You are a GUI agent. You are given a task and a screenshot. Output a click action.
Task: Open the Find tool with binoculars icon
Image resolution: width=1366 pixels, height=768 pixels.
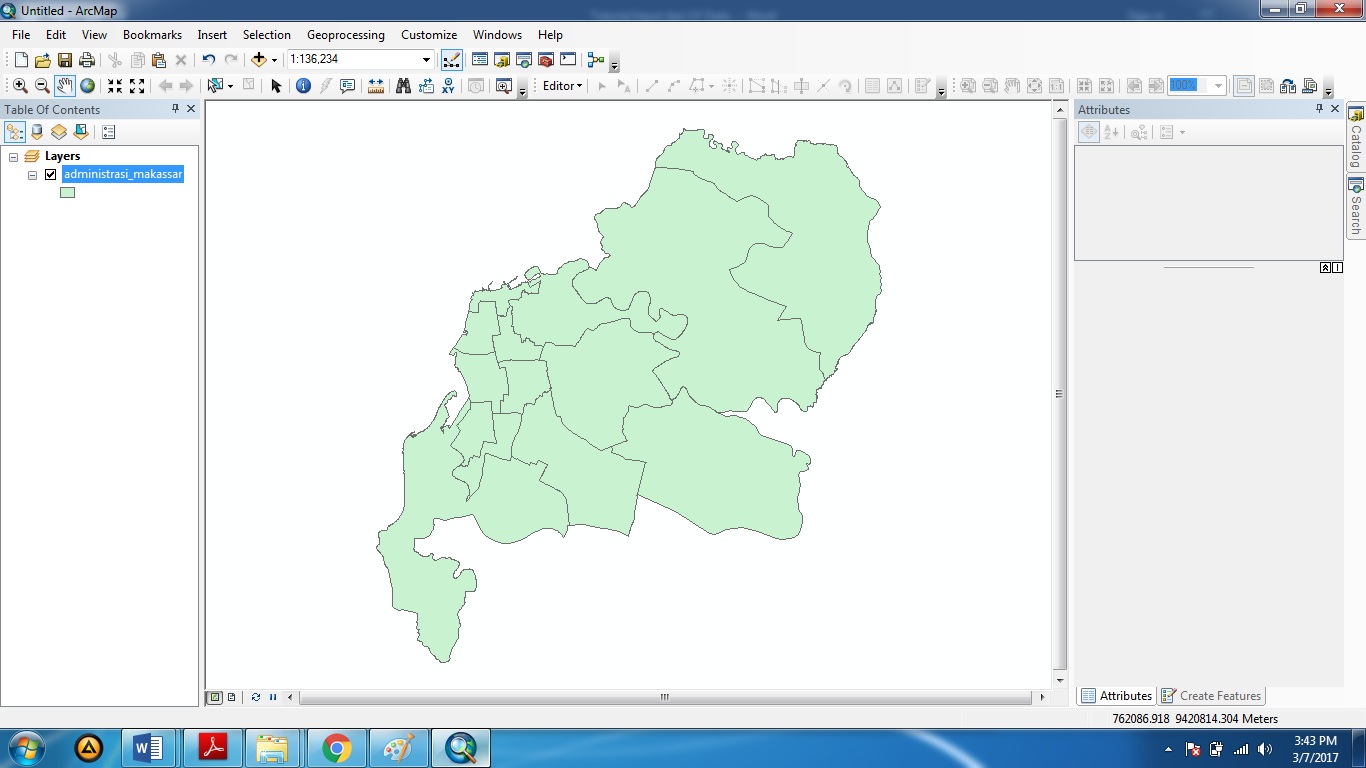pyautogui.click(x=402, y=85)
